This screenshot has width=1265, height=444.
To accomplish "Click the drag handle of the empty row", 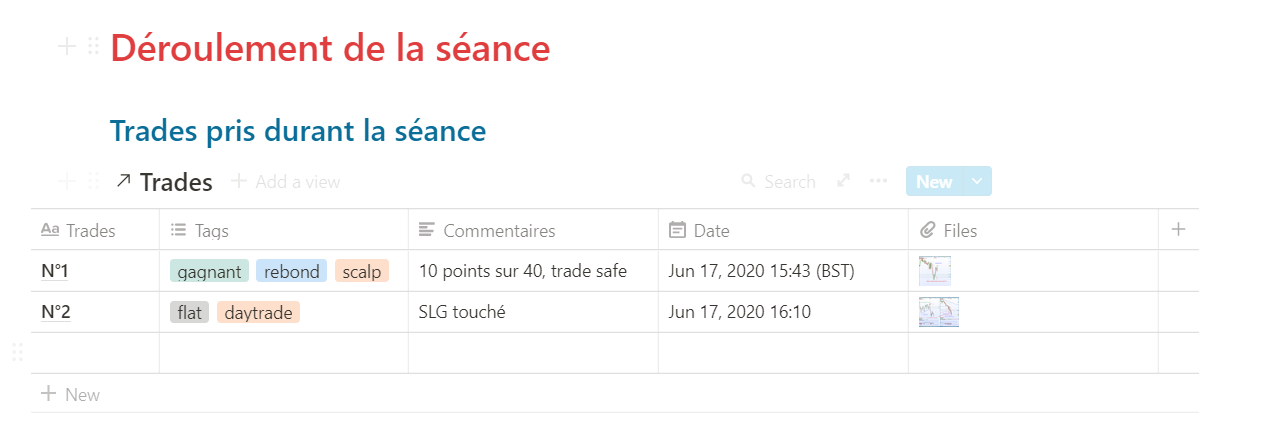I will pyautogui.click(x=17, y=352).
